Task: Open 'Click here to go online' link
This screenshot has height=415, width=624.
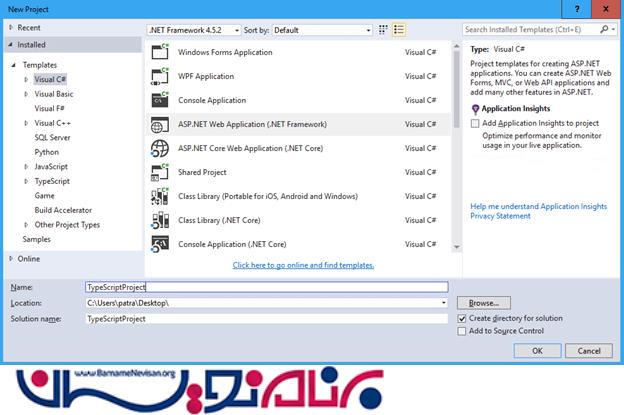Action: [303, 265]
